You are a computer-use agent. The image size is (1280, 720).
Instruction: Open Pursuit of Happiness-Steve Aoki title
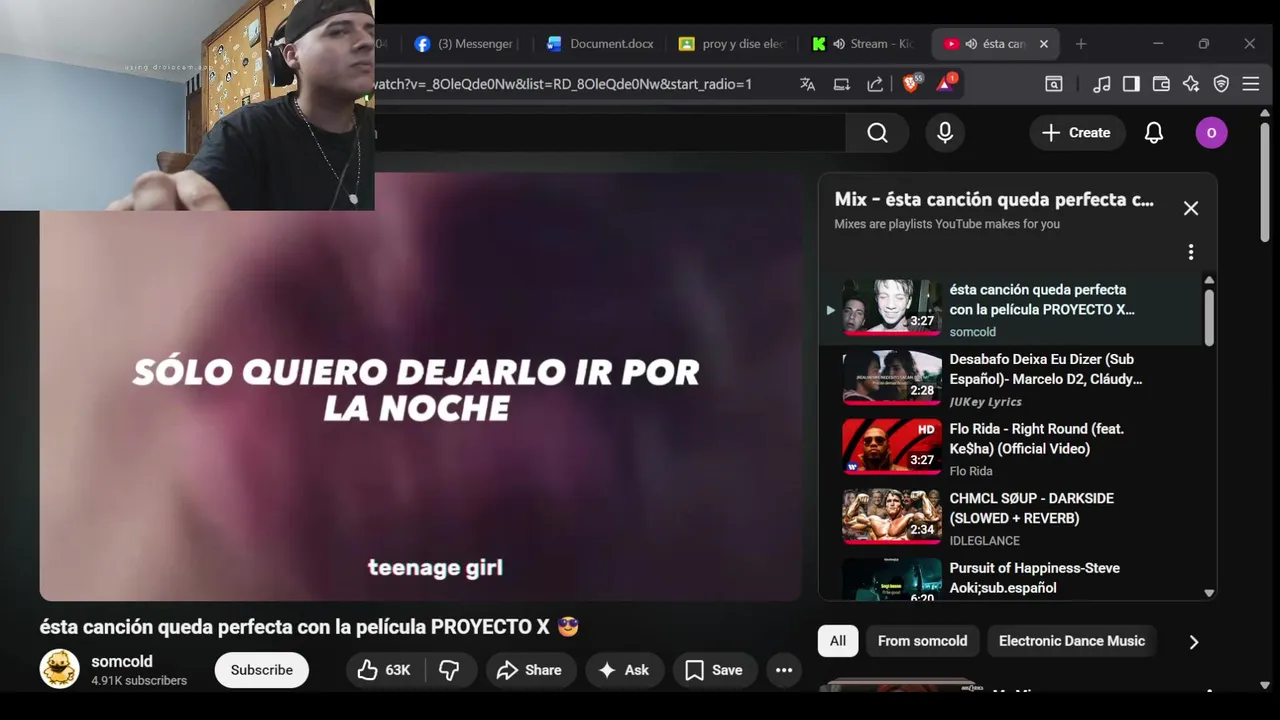(1034, 578)
